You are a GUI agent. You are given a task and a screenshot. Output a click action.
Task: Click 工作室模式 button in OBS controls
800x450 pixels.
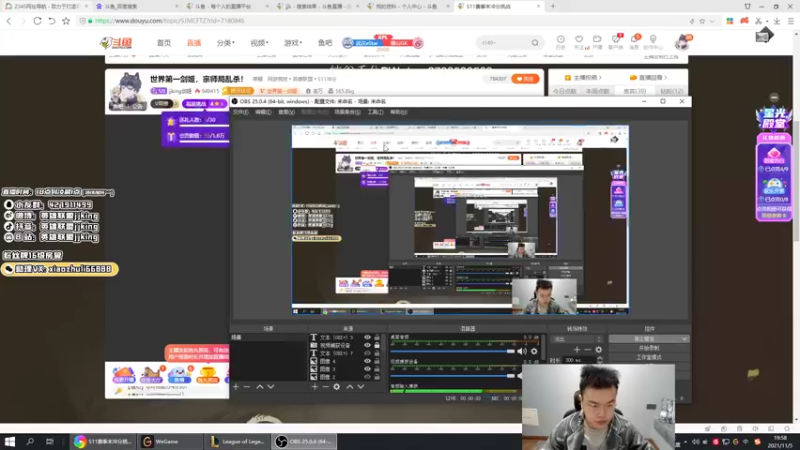tap(649, 358)
